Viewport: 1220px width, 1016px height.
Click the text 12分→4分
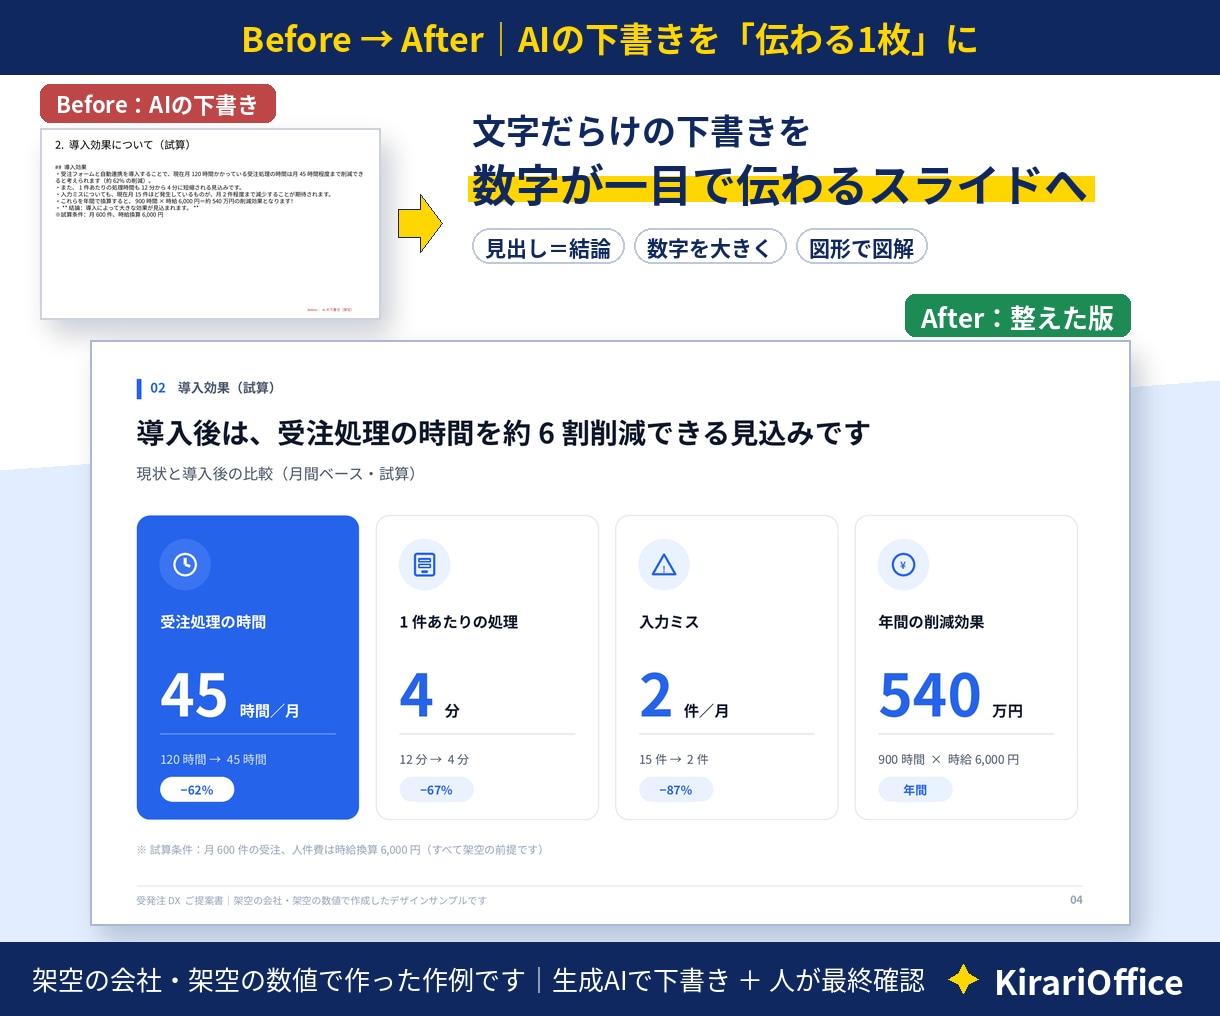coord(434,760)
